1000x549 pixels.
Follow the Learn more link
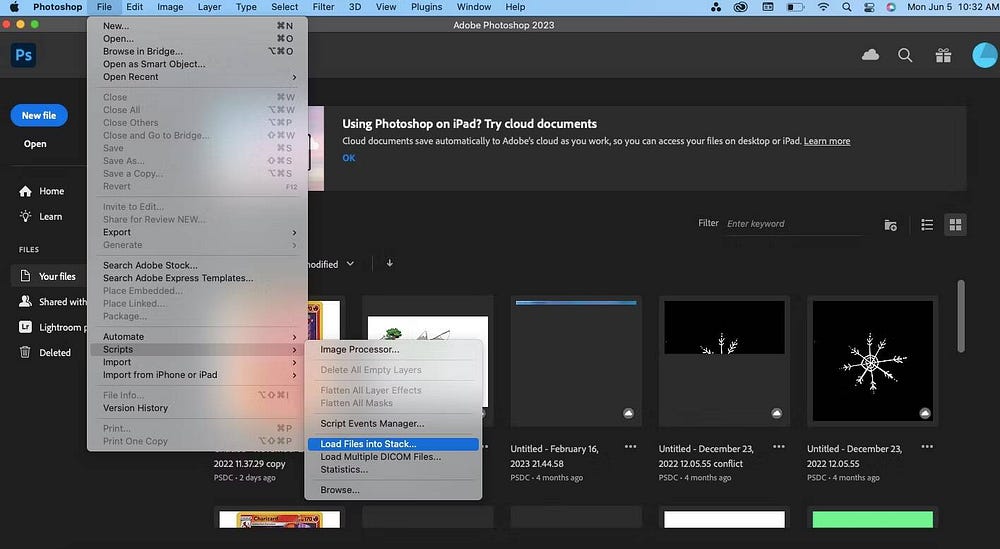(x=827, y=141)
